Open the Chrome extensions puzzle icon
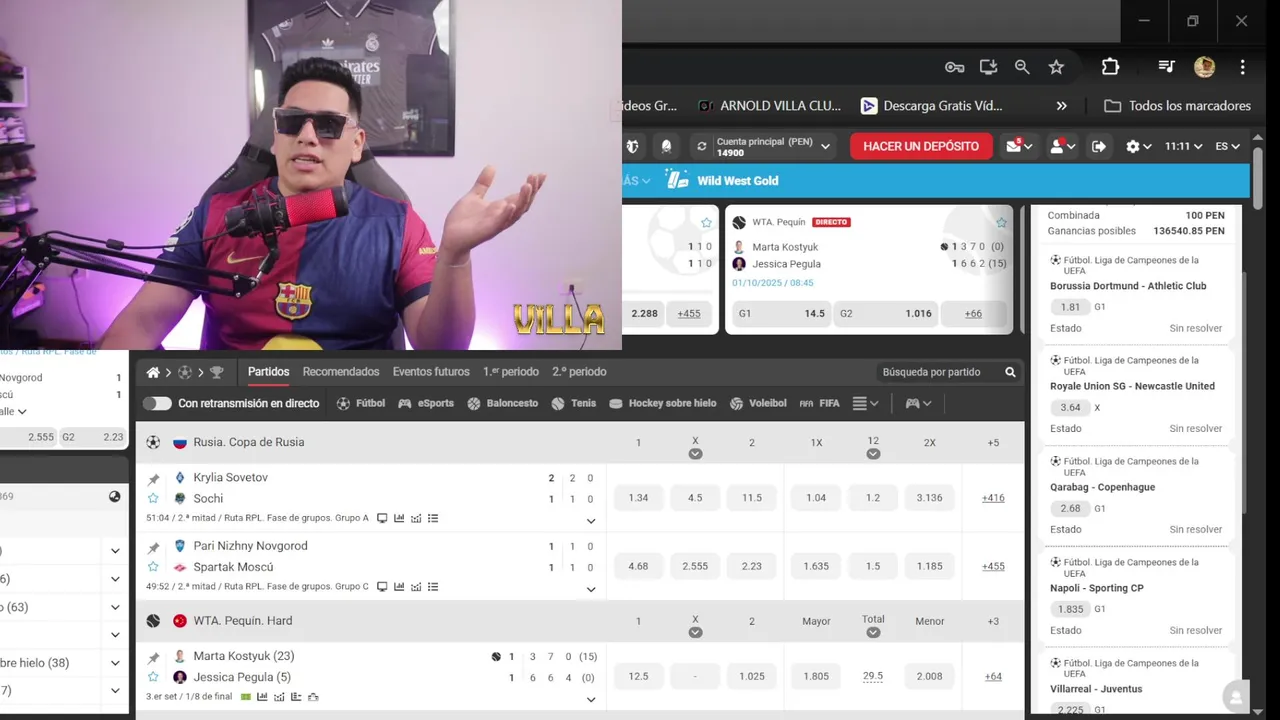1280x720 pixels. pyautogui.click(x=1110, y=67)
